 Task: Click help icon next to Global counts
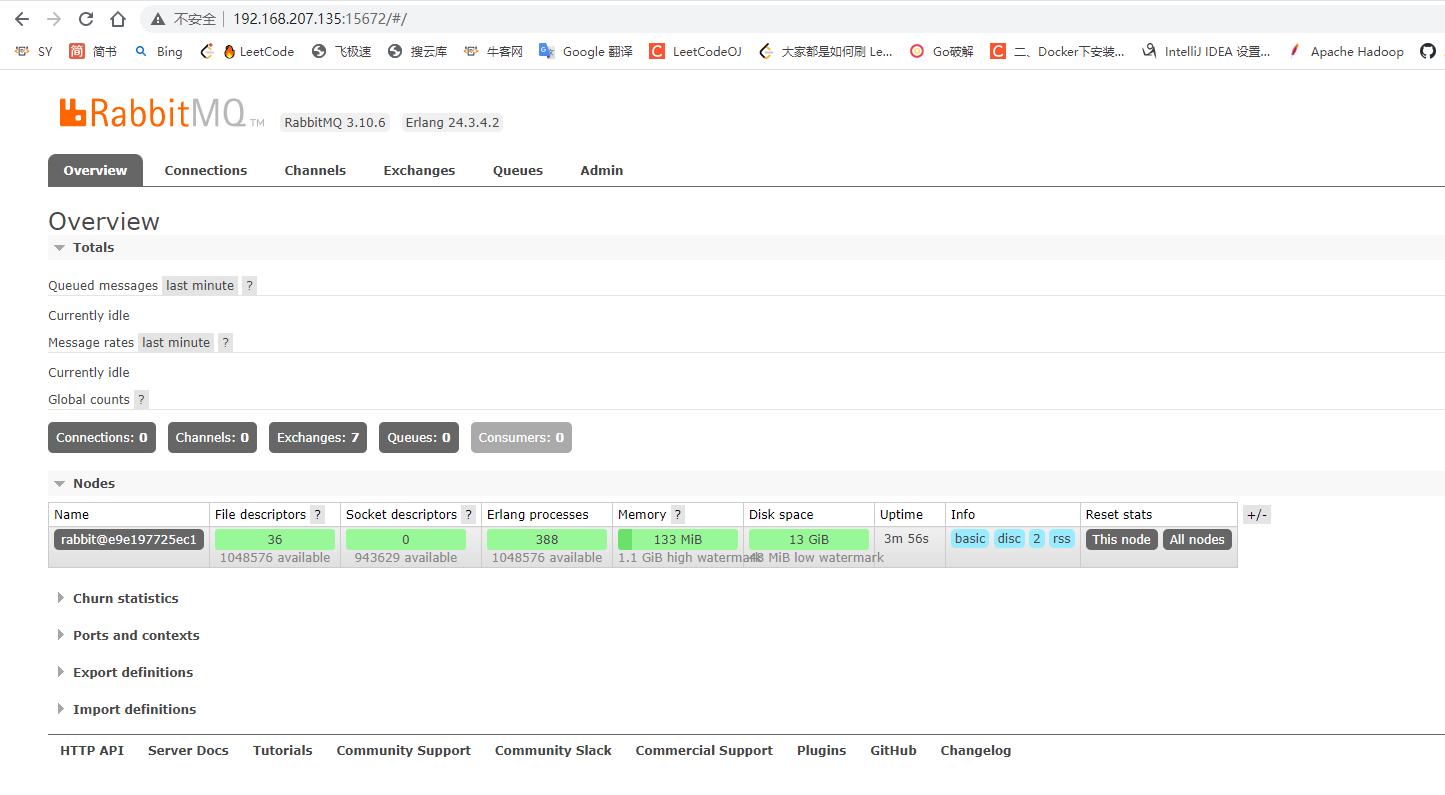pos(142,399)
